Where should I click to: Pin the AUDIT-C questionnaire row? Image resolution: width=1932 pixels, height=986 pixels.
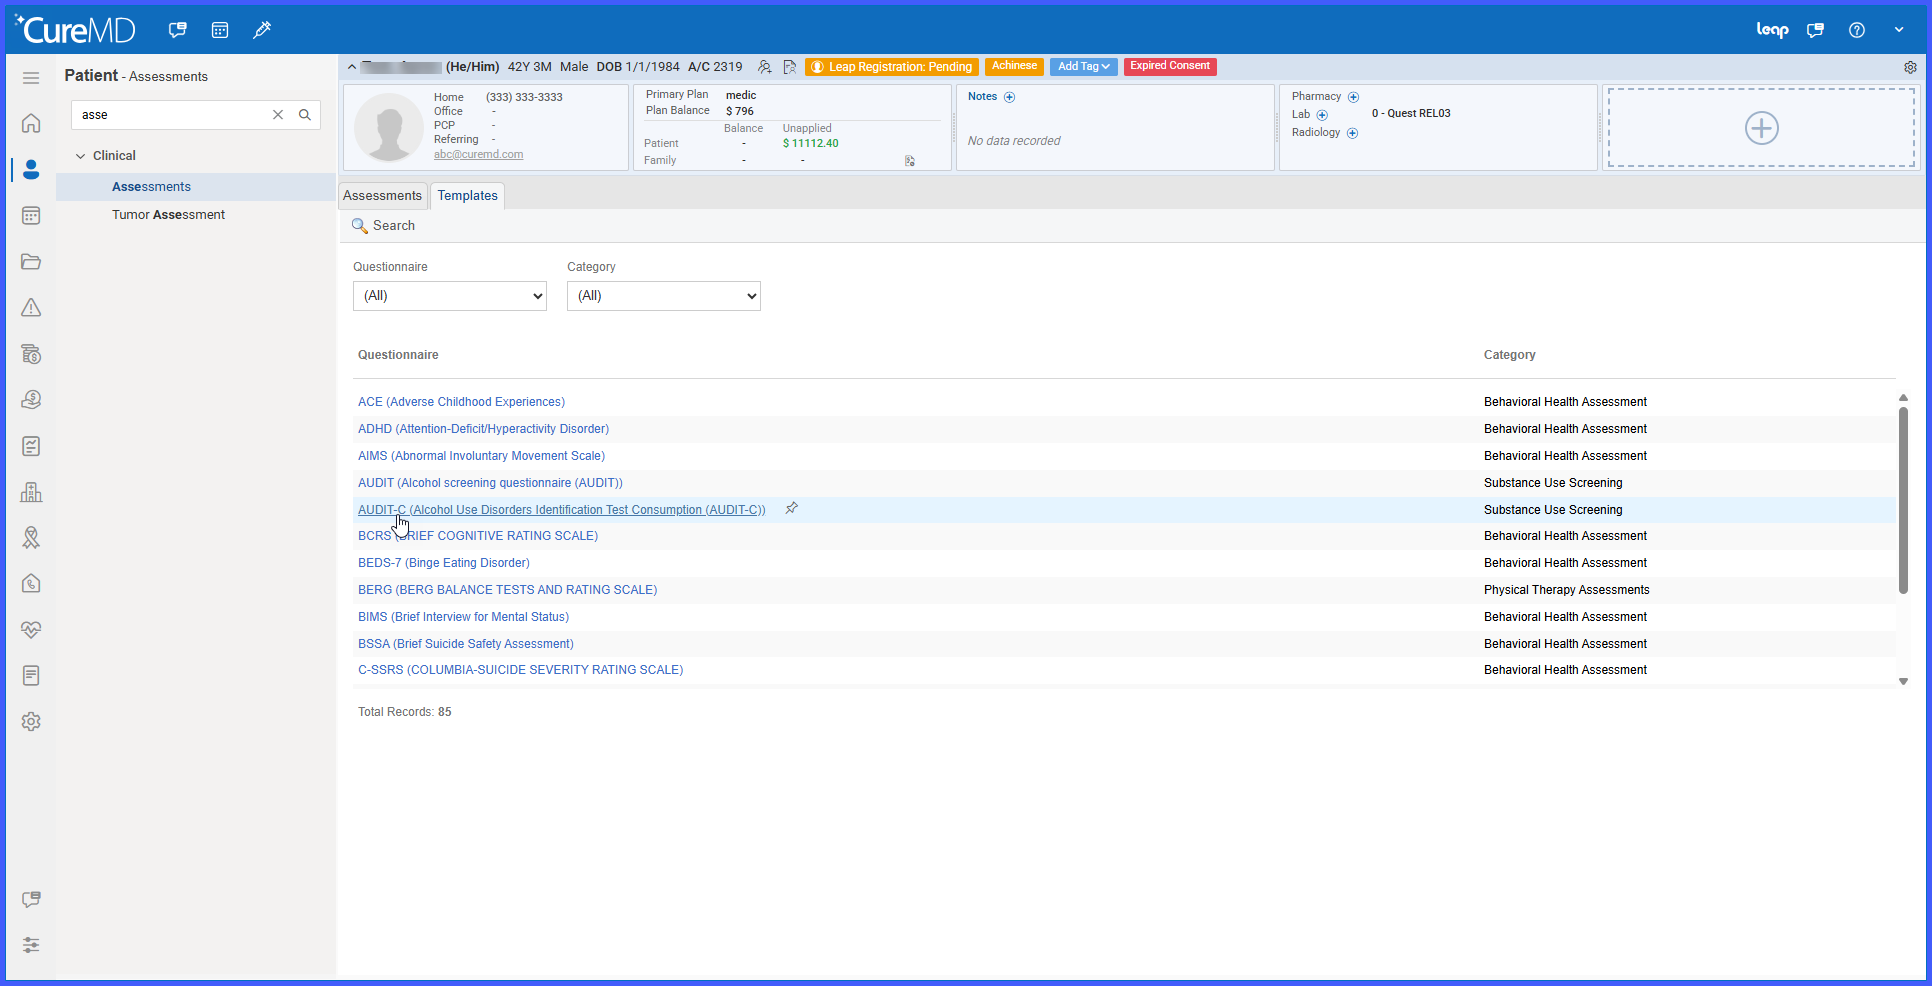[x=791, y=509]
